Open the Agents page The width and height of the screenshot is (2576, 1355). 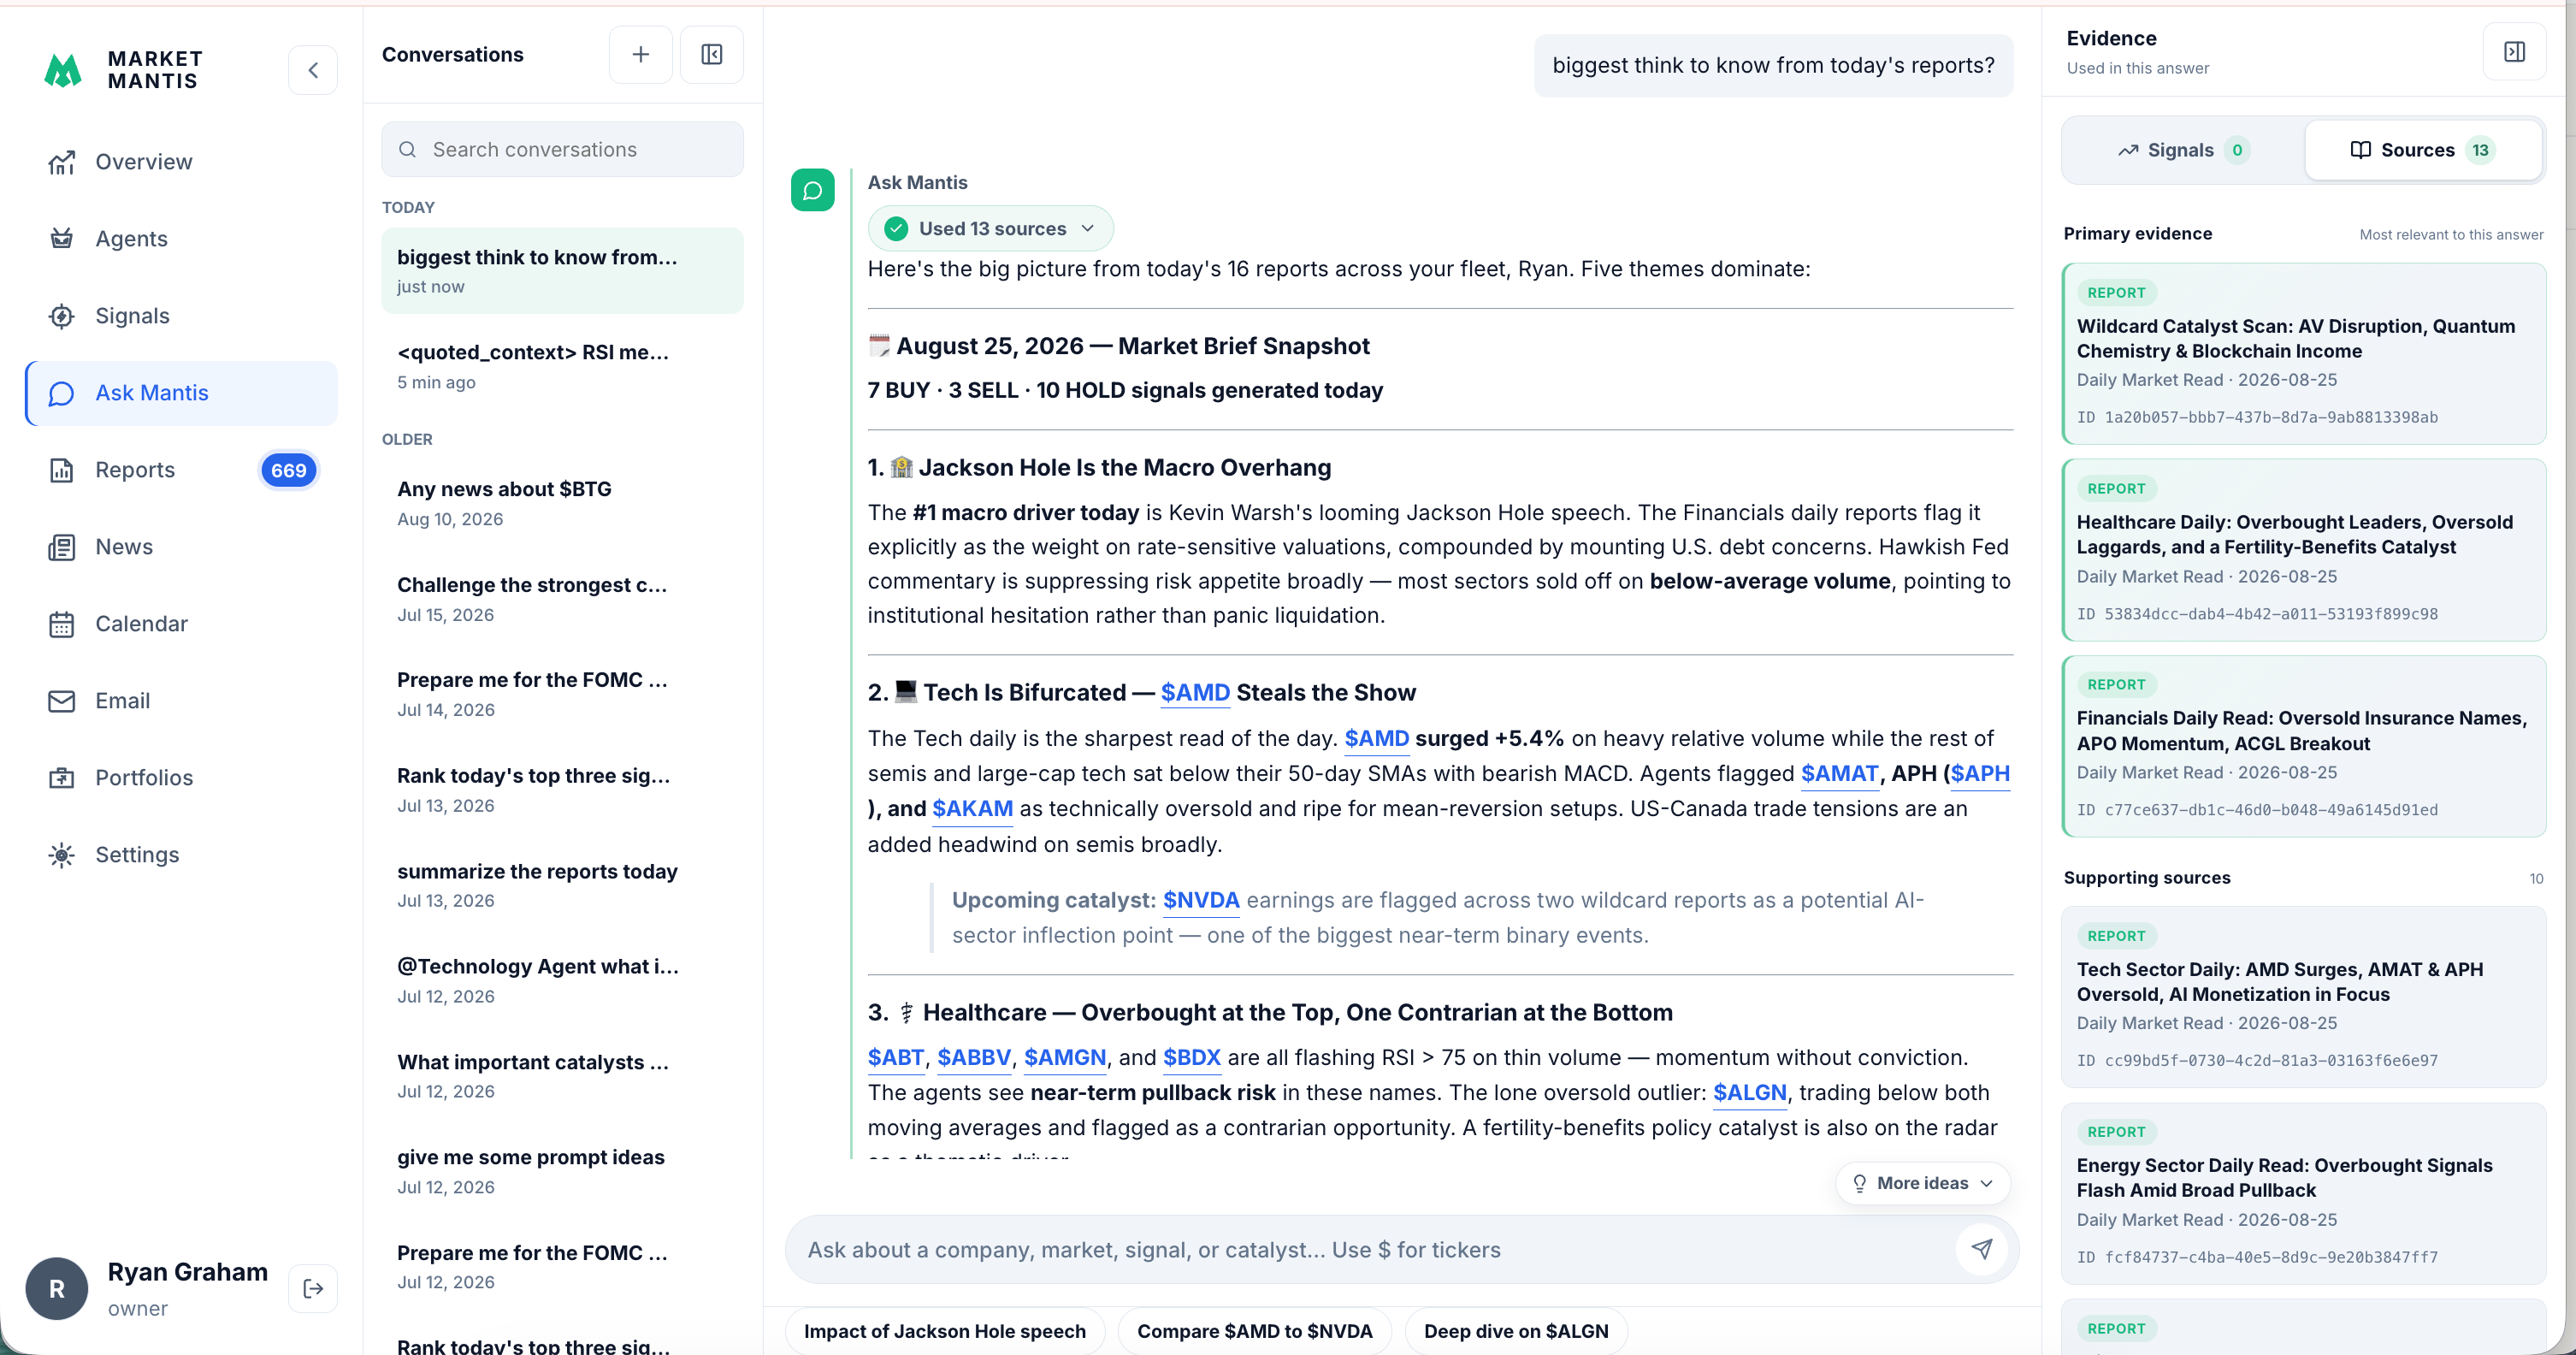(182, 239)
